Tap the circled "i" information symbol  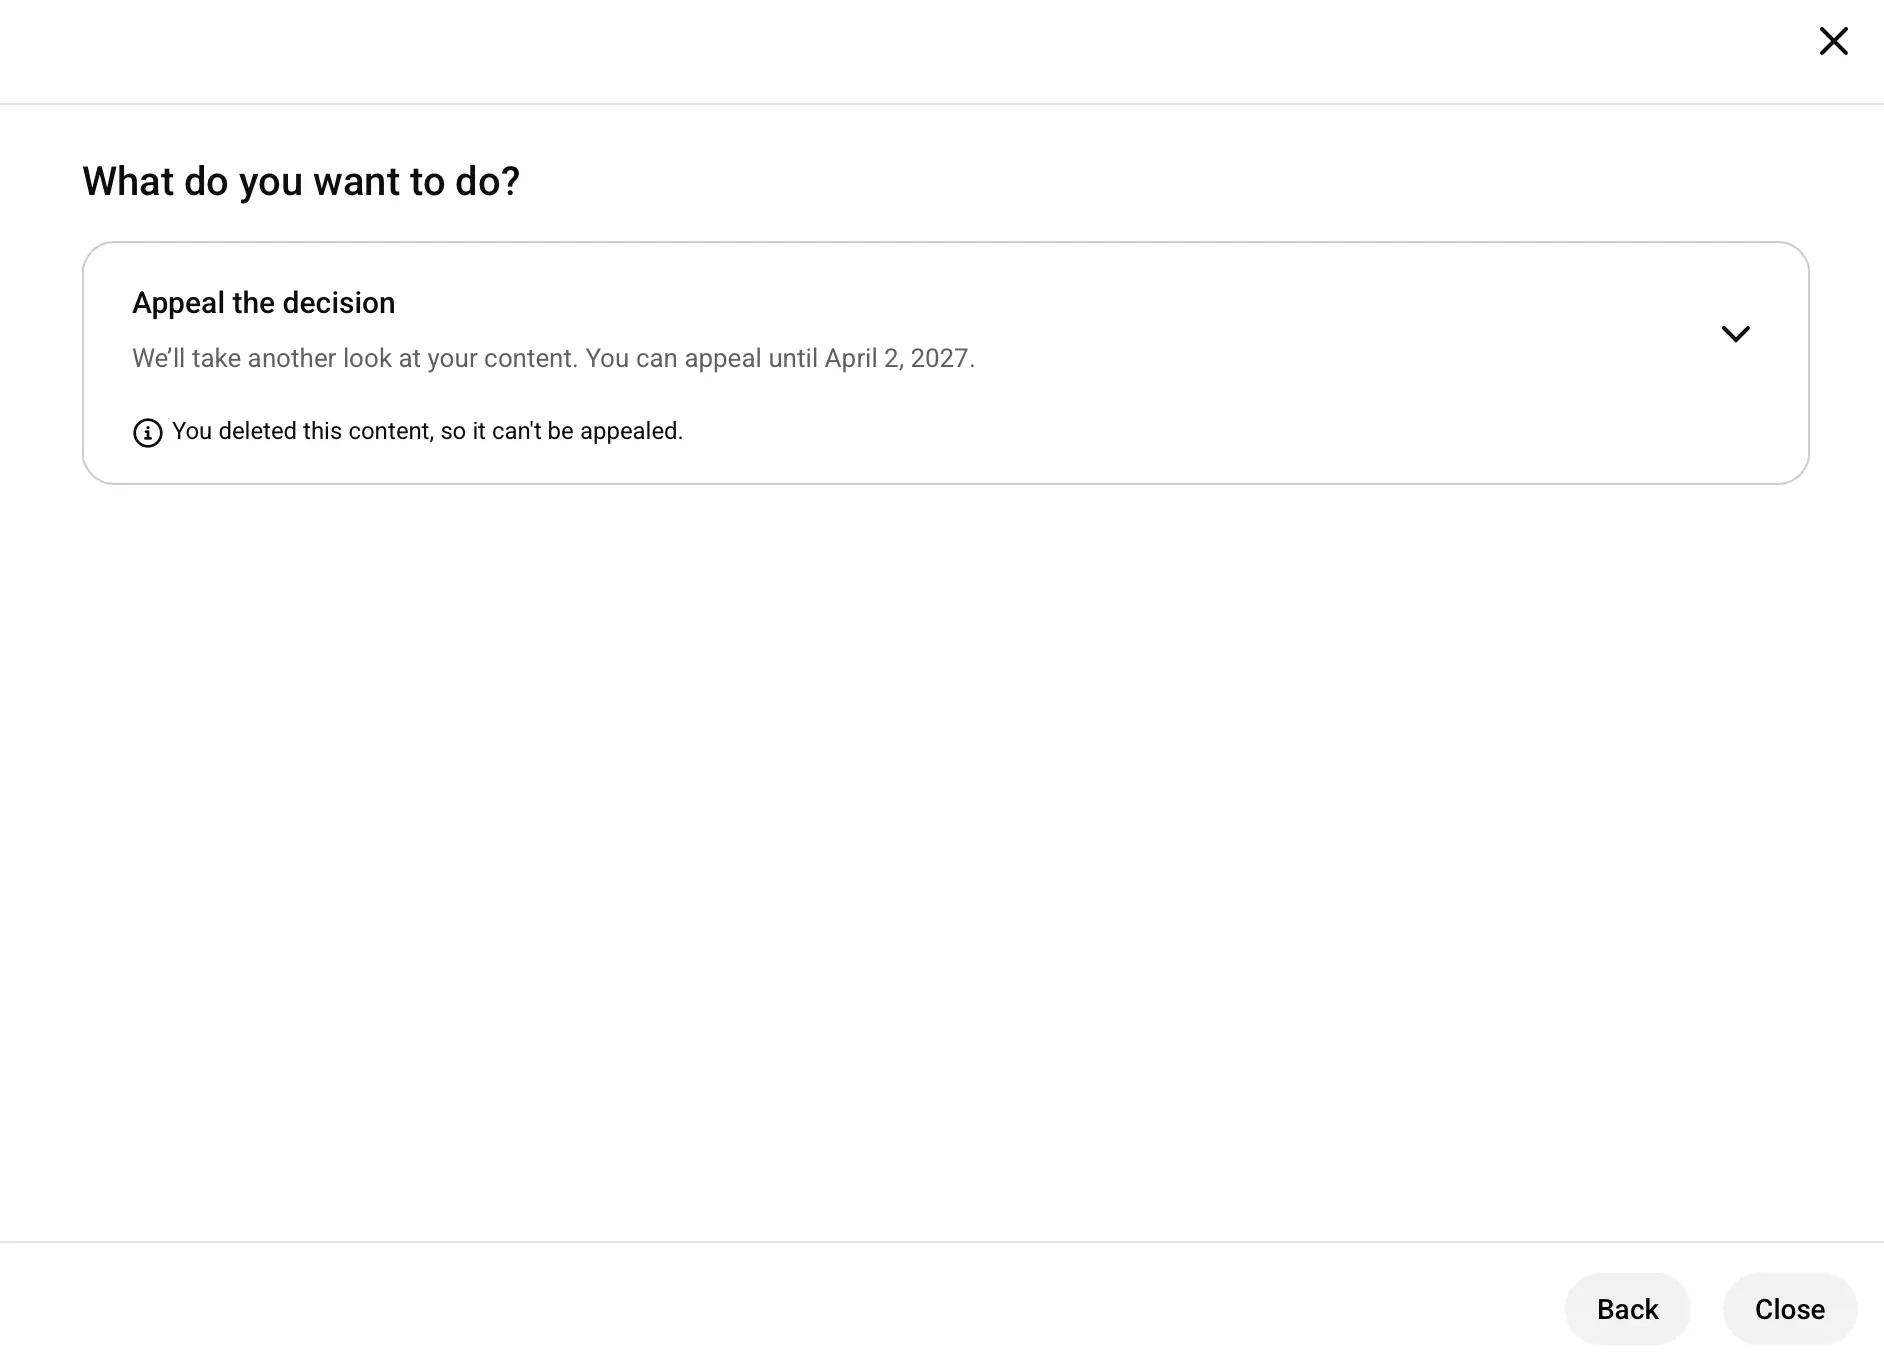click(x=148, y=433)
